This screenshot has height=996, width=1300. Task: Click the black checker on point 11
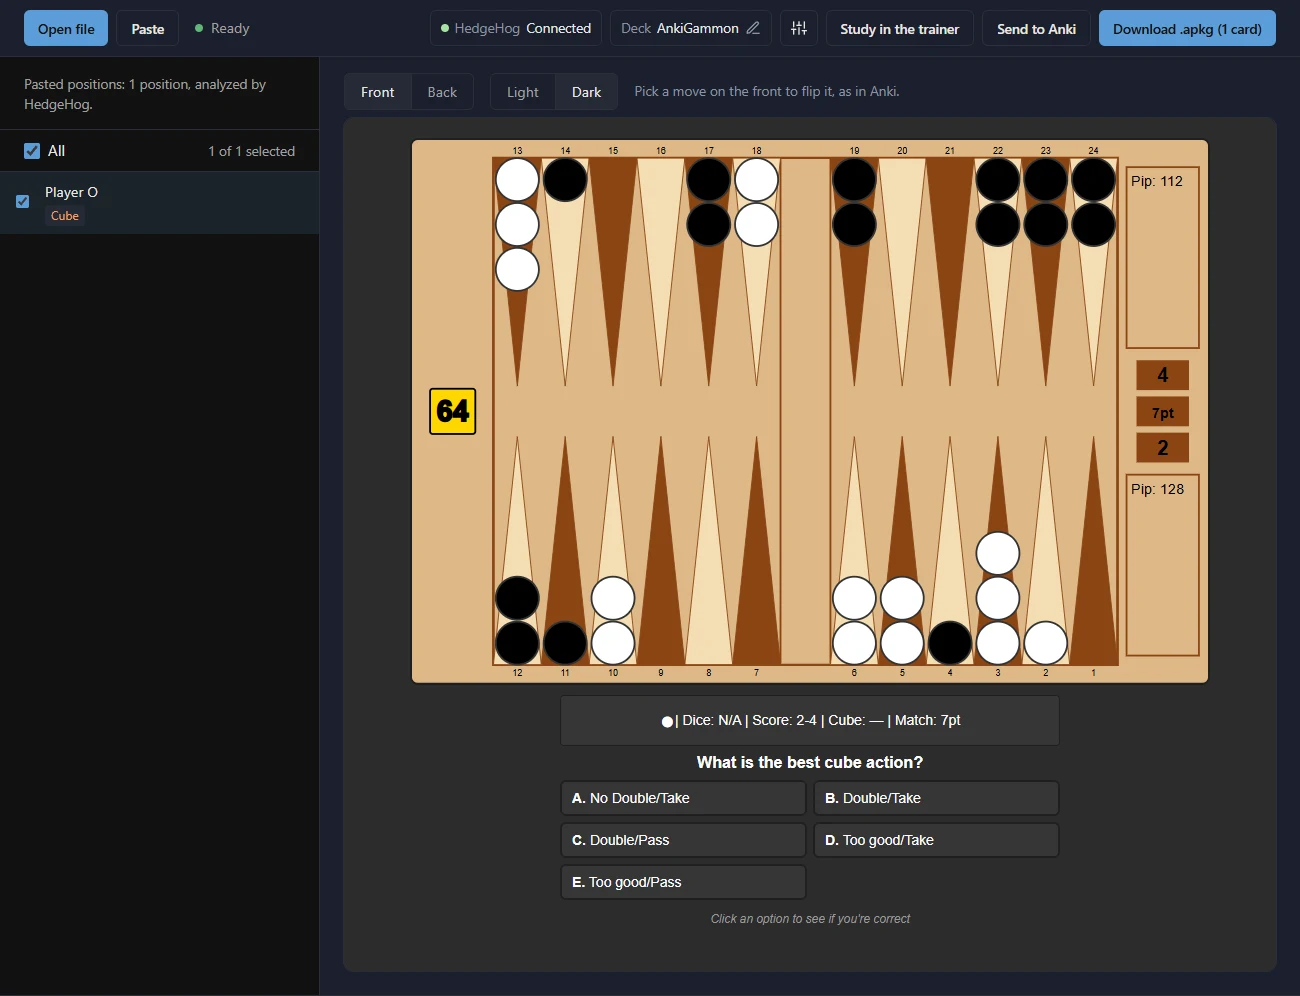[565, 643]
